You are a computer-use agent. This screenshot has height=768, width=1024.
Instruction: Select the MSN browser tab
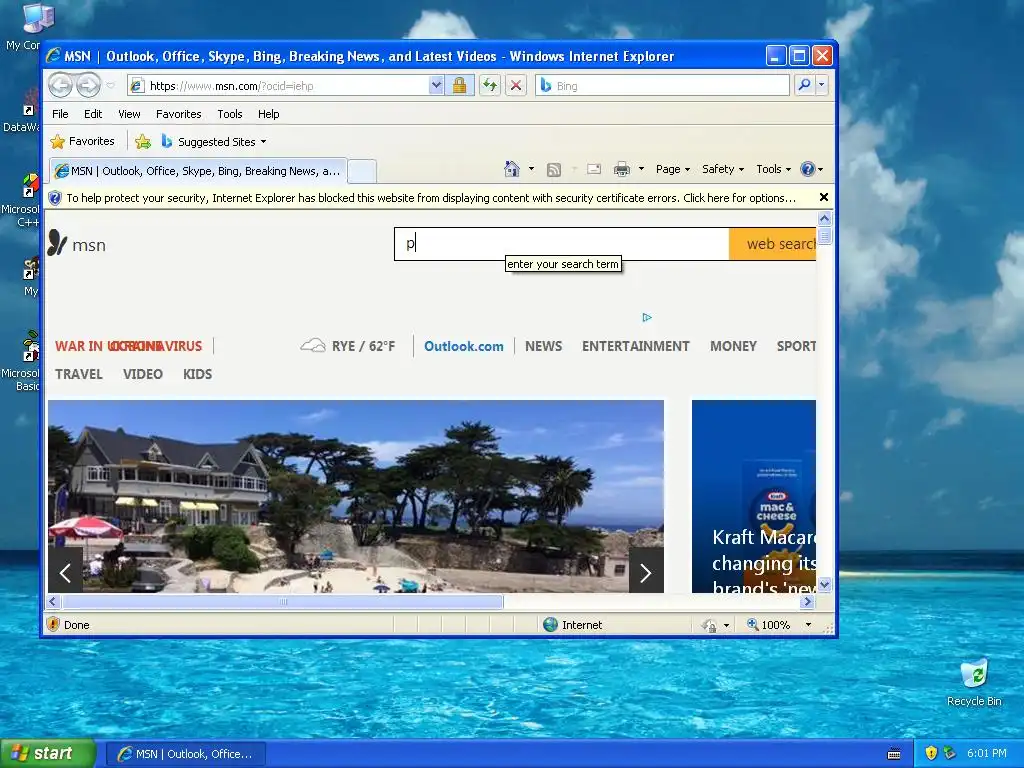(199, 171)
